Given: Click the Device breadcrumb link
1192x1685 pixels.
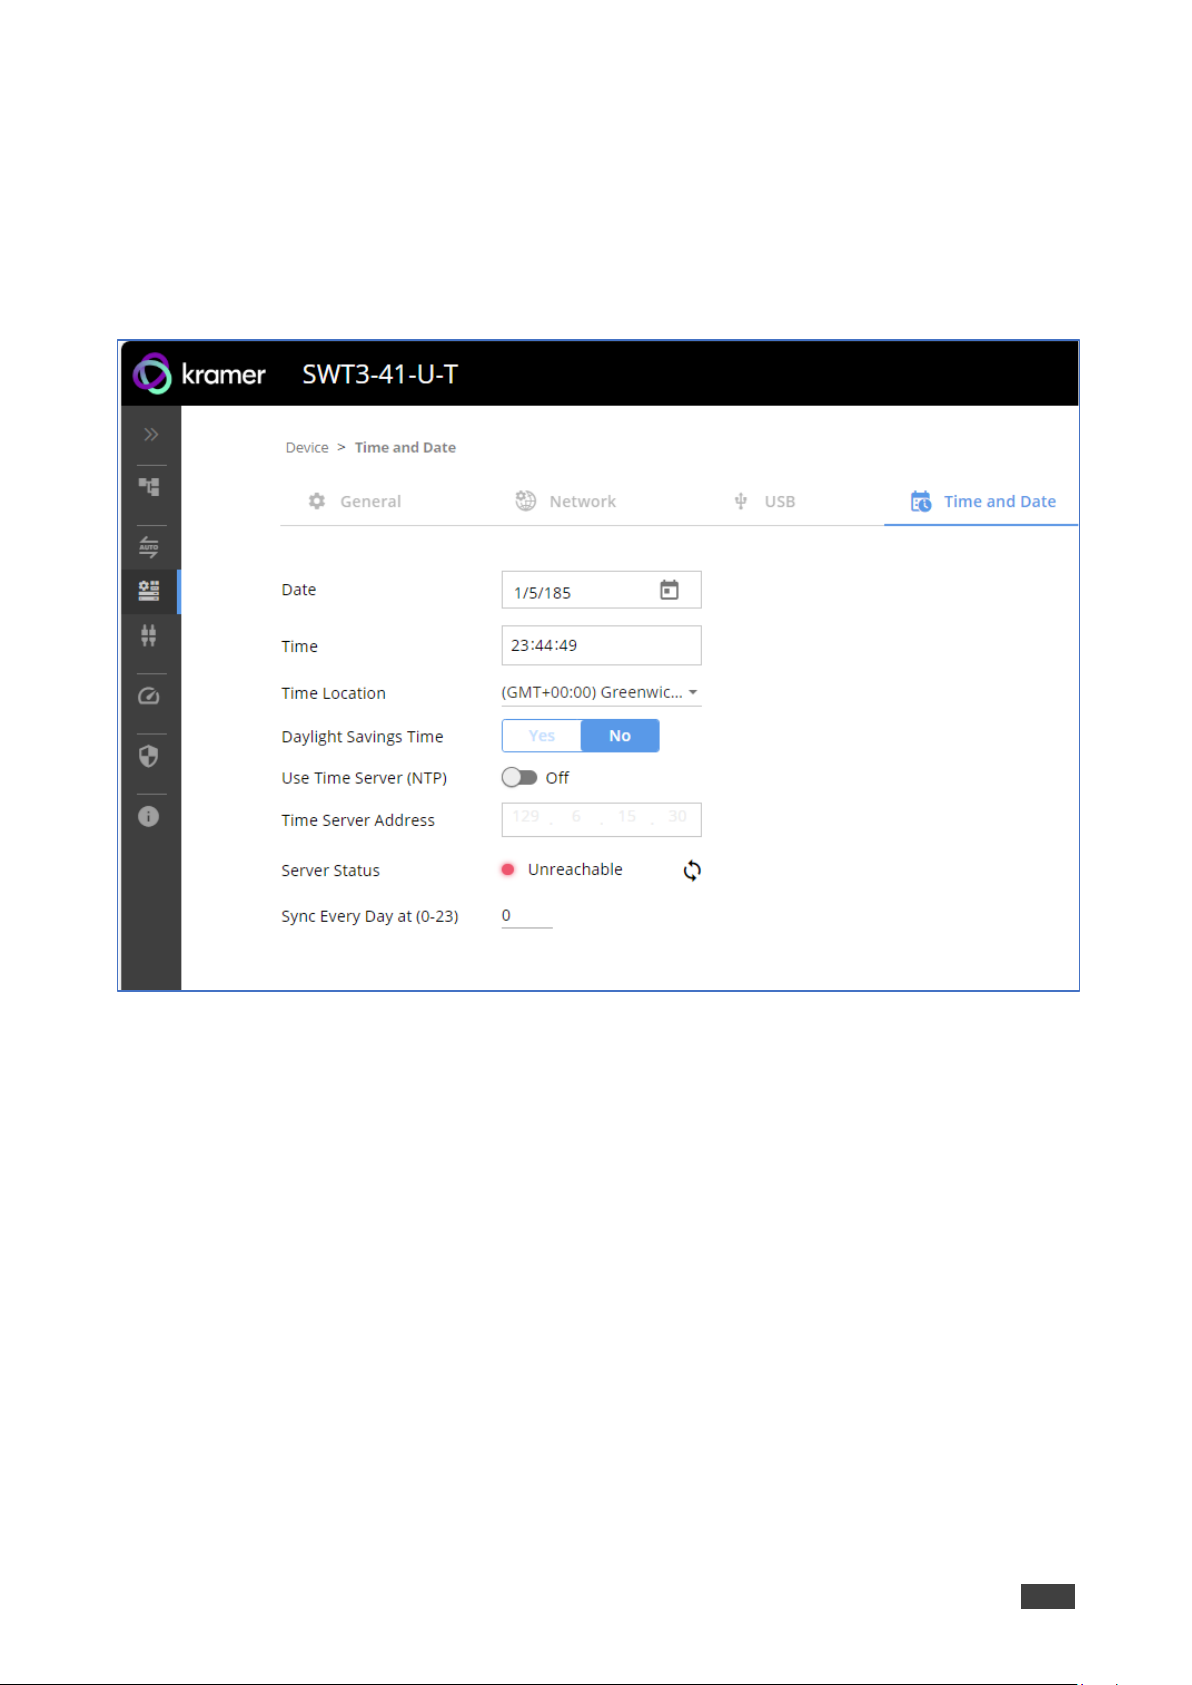Looking at the screenshot, I should click(307, 448).
